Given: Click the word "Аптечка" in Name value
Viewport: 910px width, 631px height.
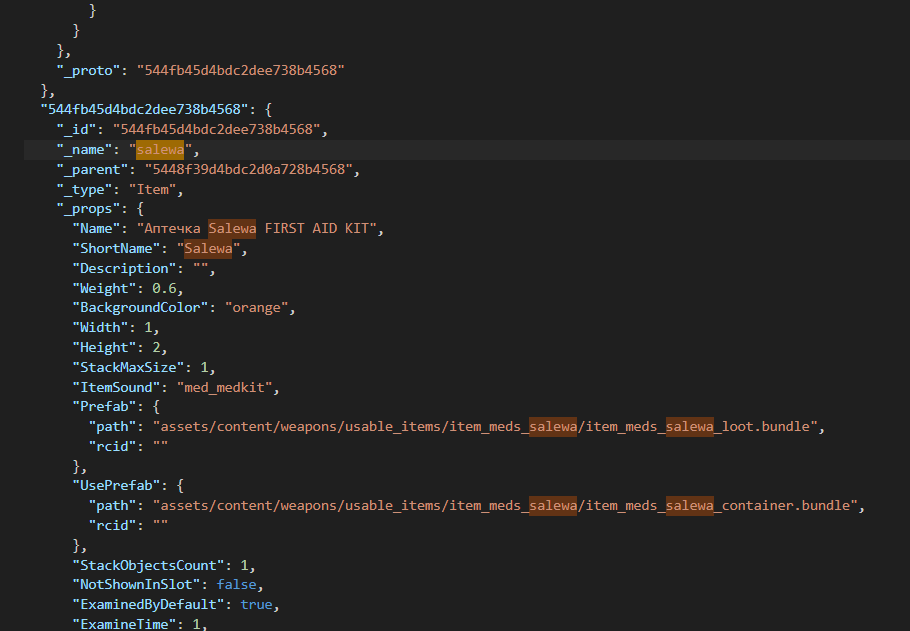Looking at the screenshot, I should coord(172,229).
